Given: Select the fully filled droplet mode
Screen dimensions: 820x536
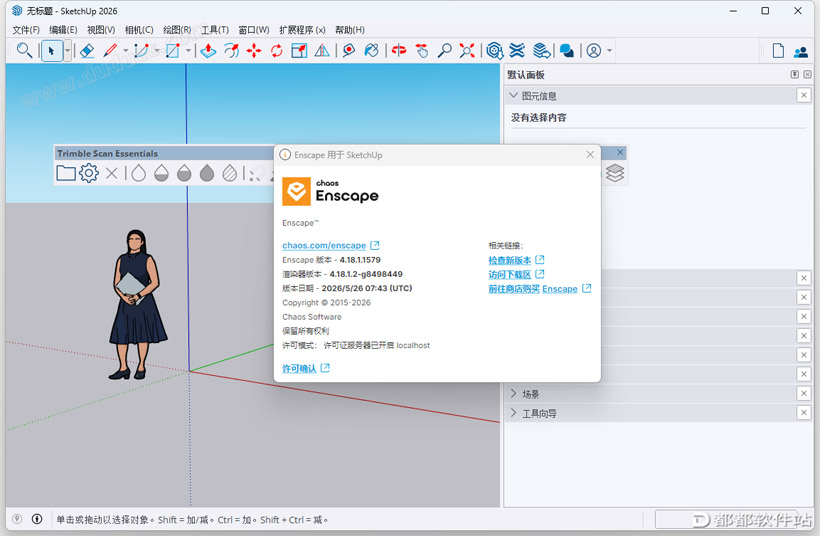Looking at the screenshot, I should point(207,173).
